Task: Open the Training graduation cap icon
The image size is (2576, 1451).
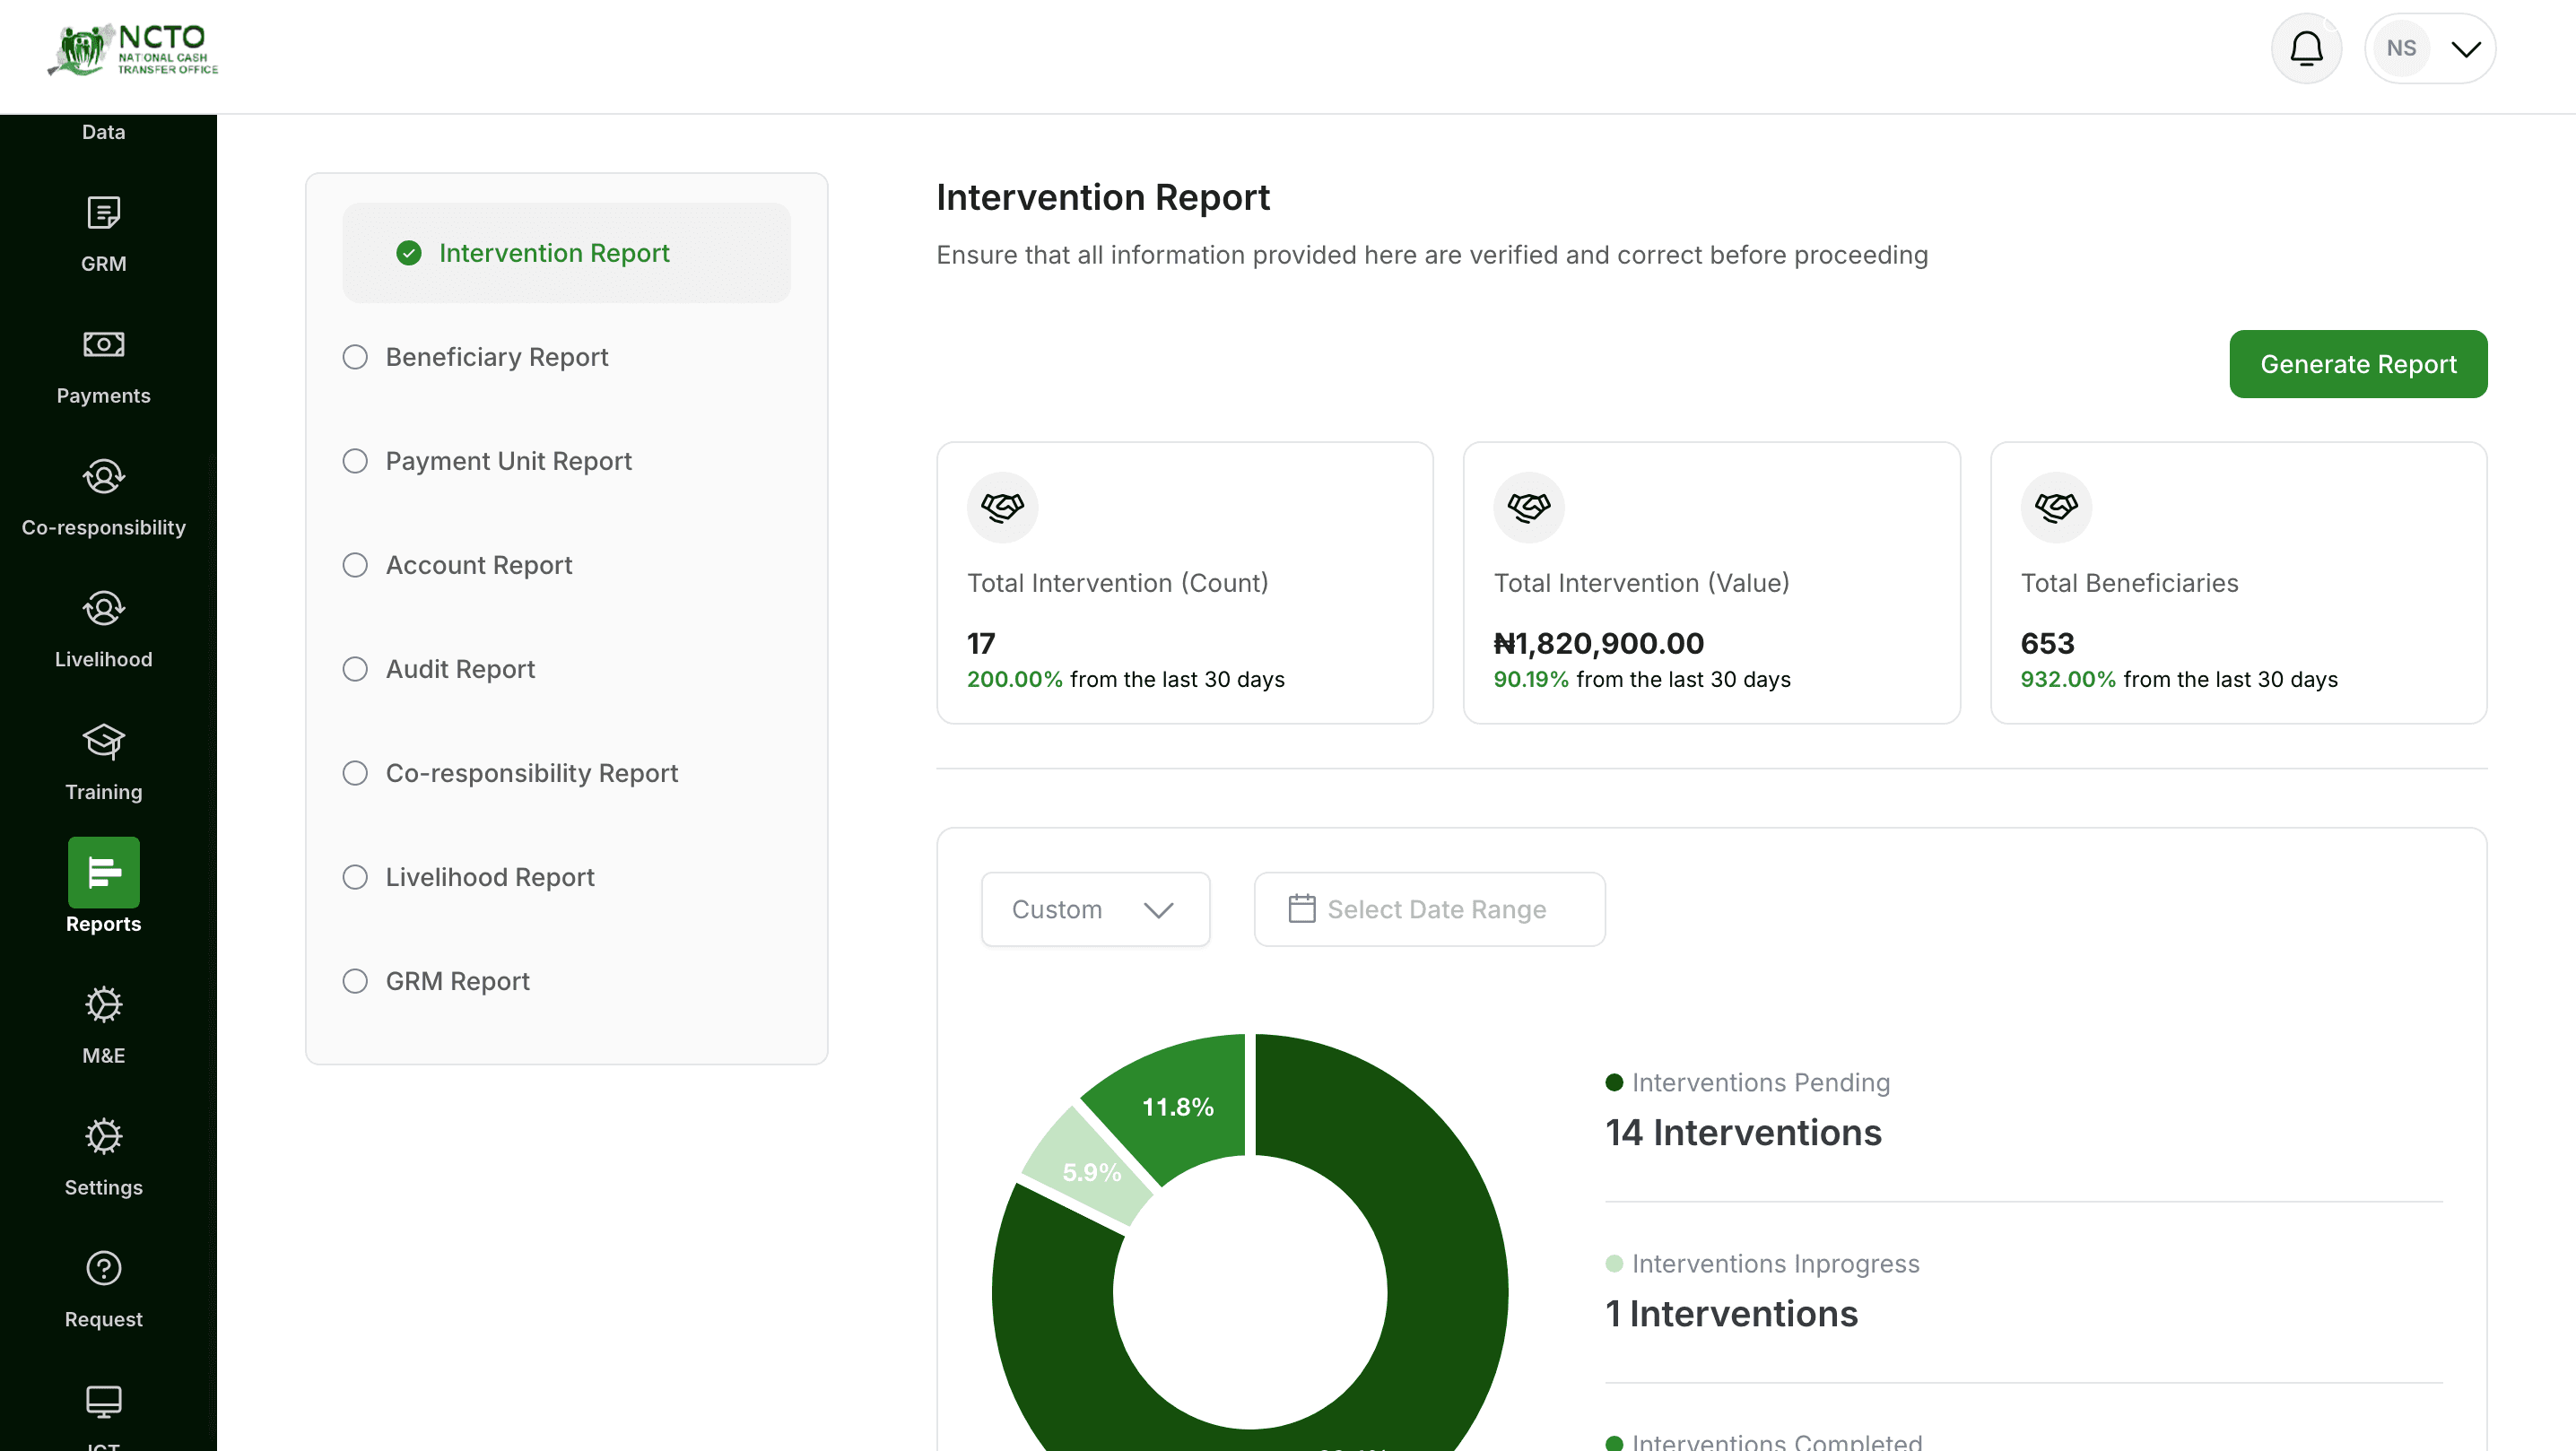Action: [103, 741]
